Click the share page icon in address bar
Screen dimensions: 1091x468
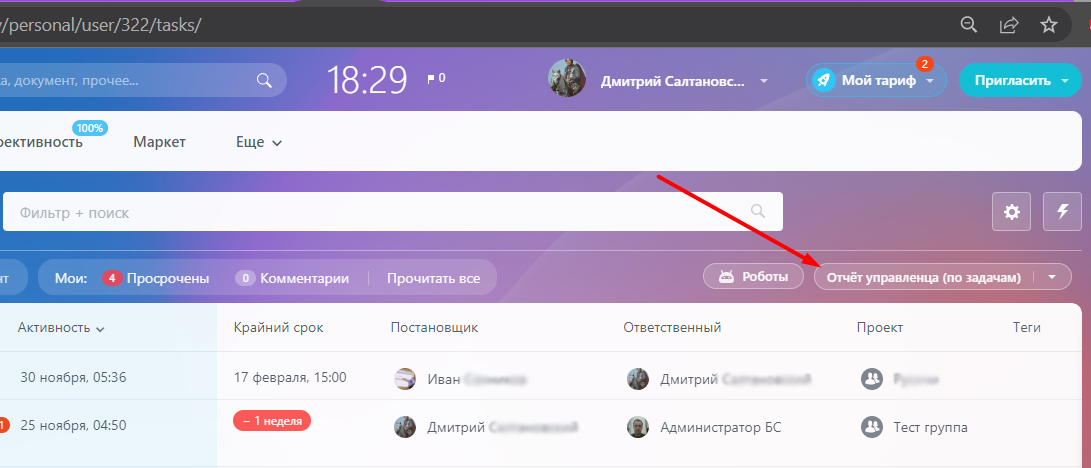[x=1008, y=24]
